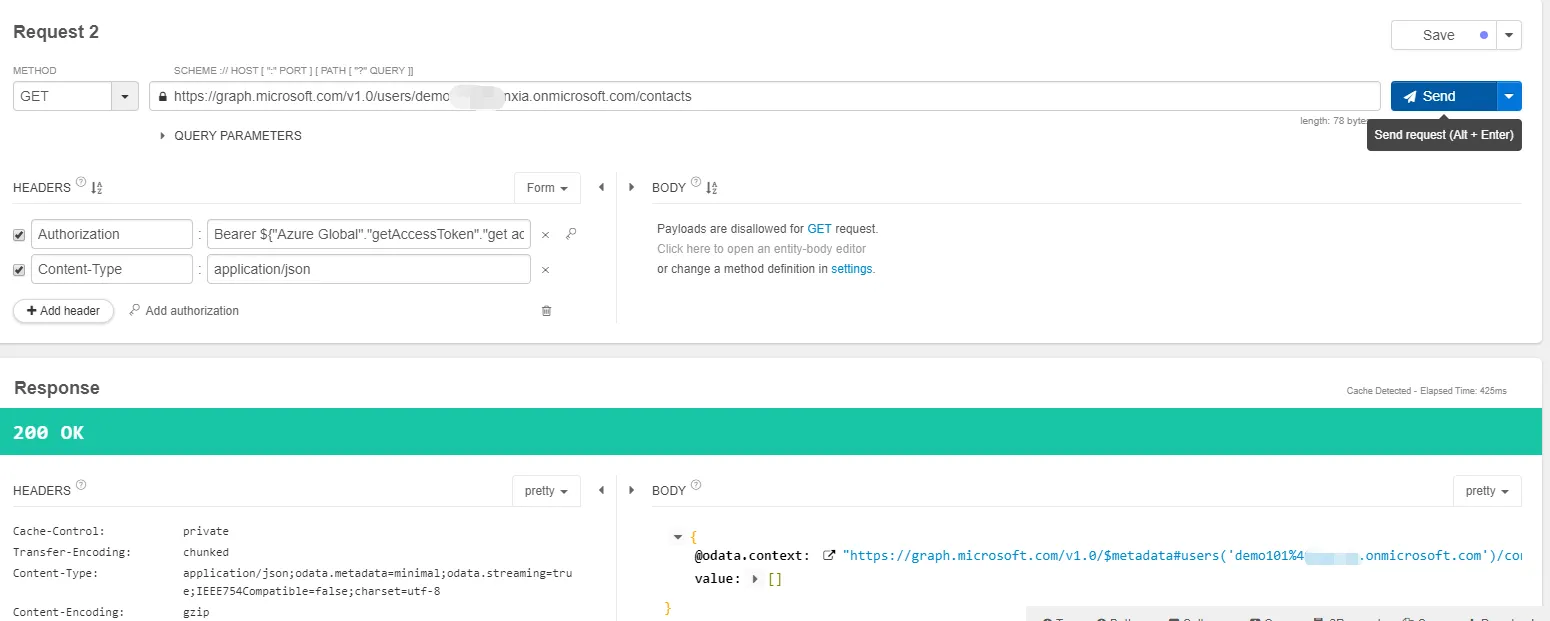Click the Add header button

63,311
